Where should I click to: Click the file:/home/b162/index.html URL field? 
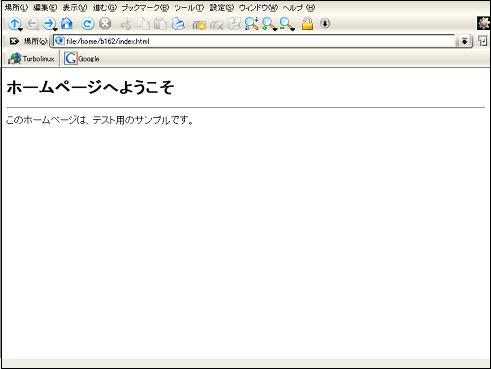(255, 41)
